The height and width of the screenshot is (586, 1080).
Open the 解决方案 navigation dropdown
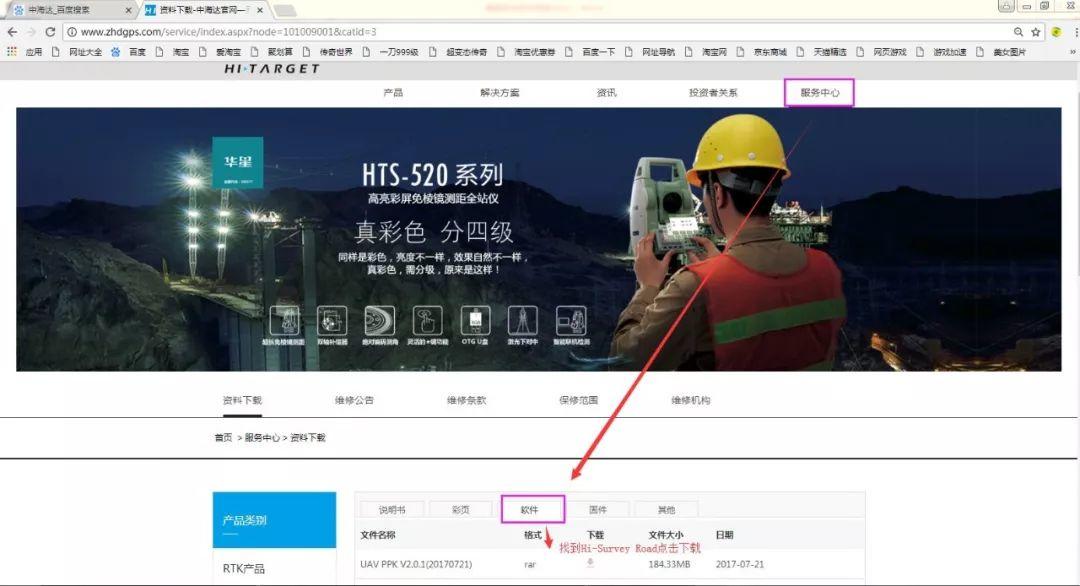(502, 90)
